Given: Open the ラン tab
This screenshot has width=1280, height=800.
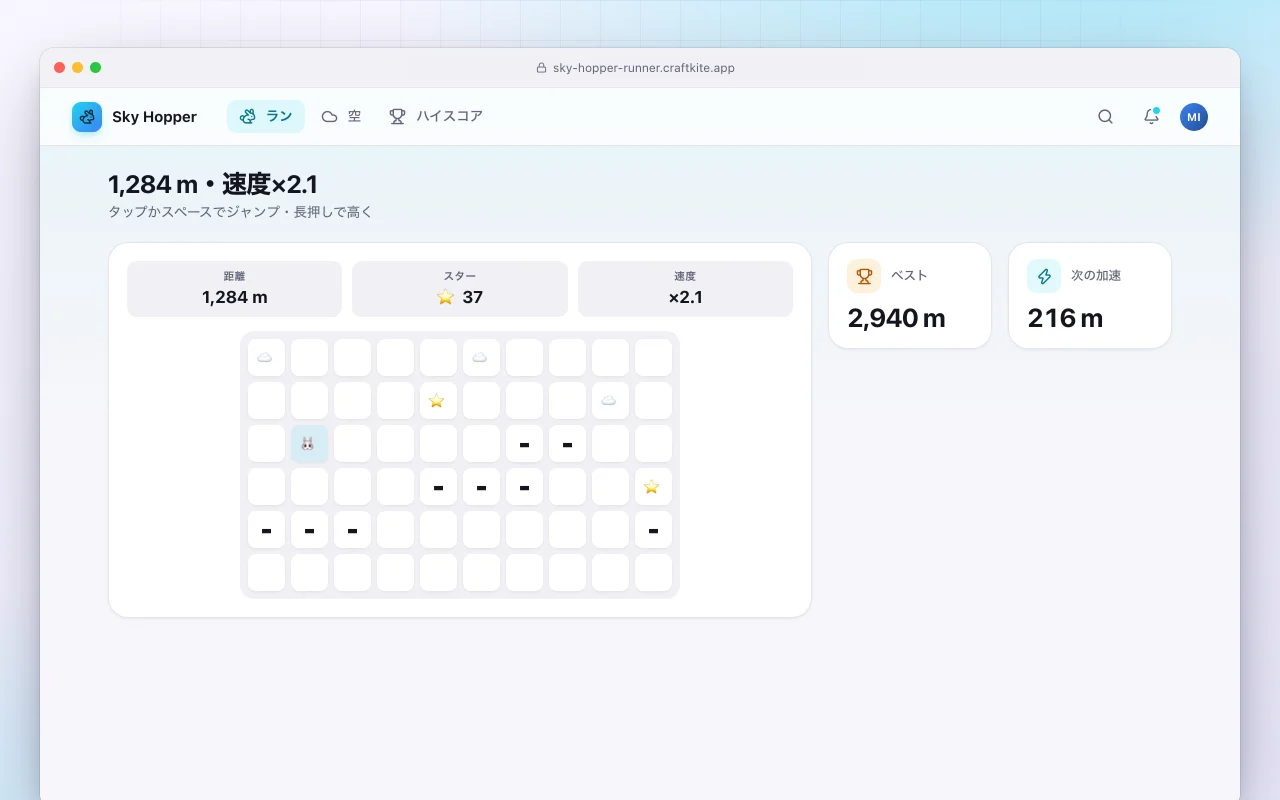Looking at the screenshot, I should (266, 116).
